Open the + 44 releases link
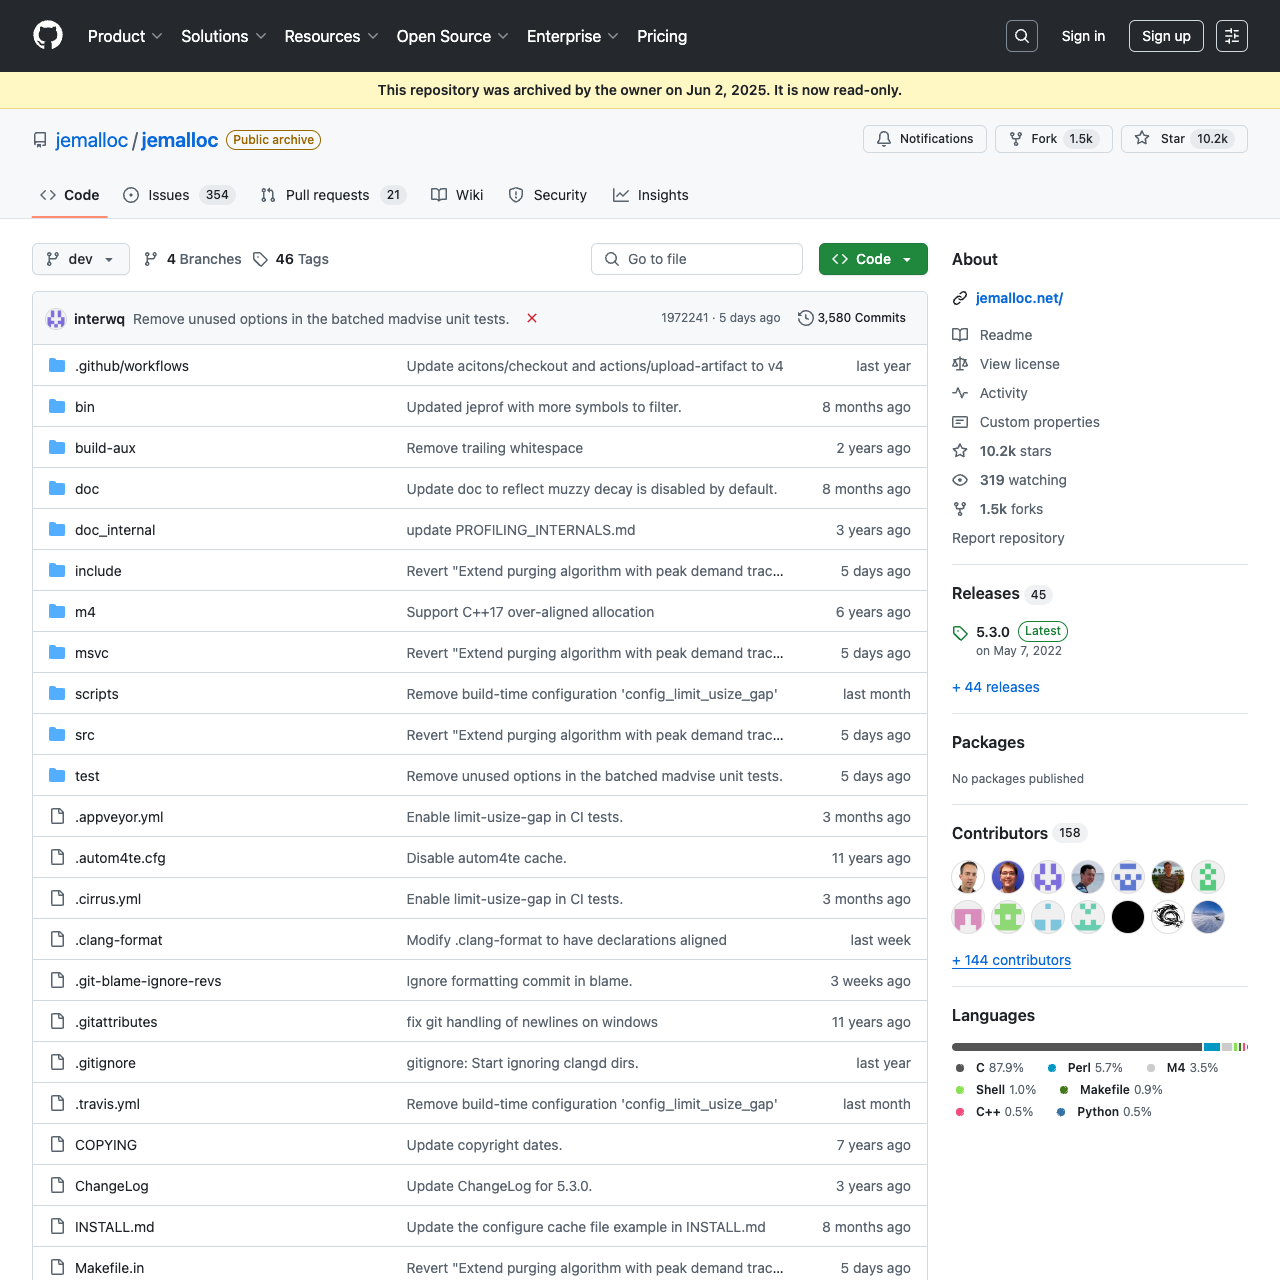1280x1280 pixels. pyautogui.click(x=996, y=687)
